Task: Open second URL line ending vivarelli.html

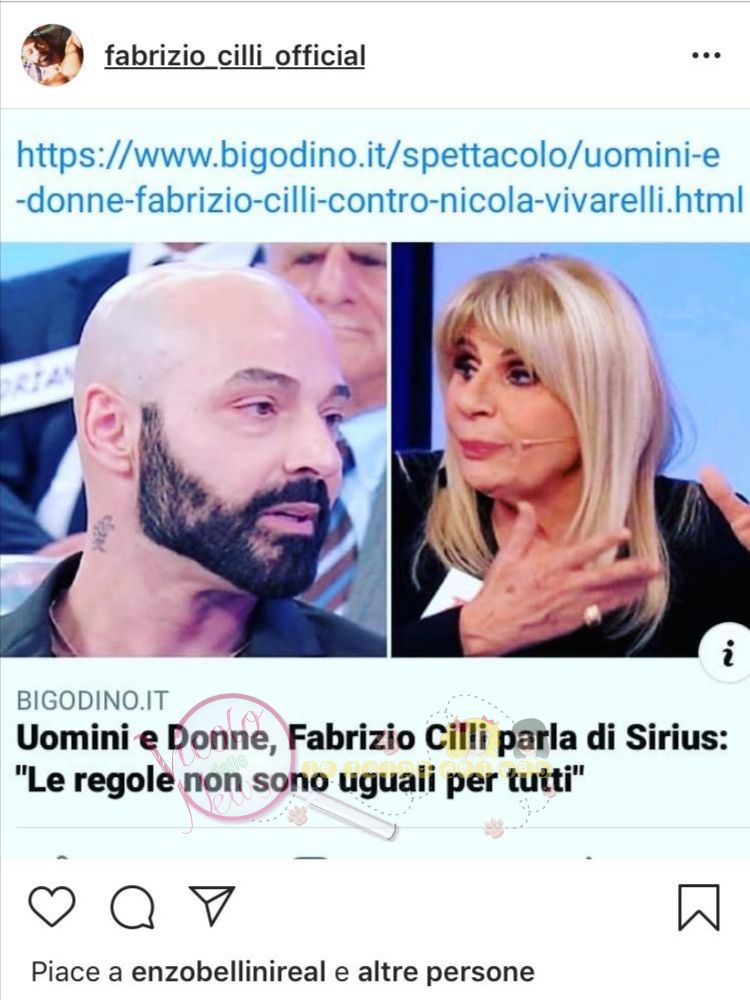Action: click(379, 200)
